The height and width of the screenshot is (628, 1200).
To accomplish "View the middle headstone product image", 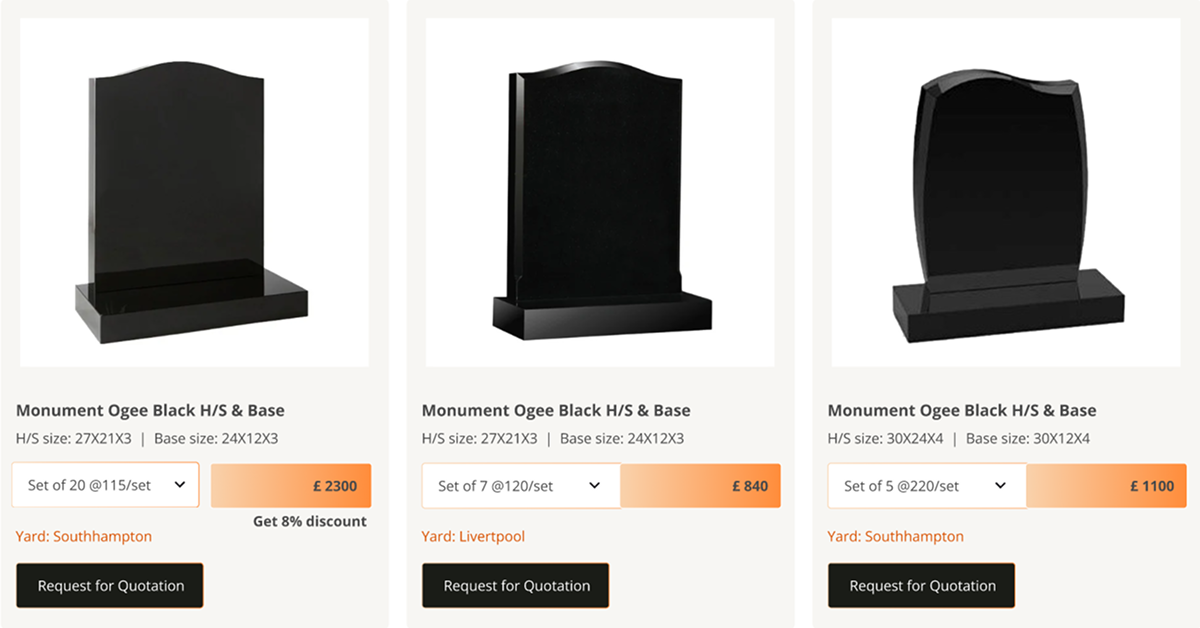I will [600, 192].
